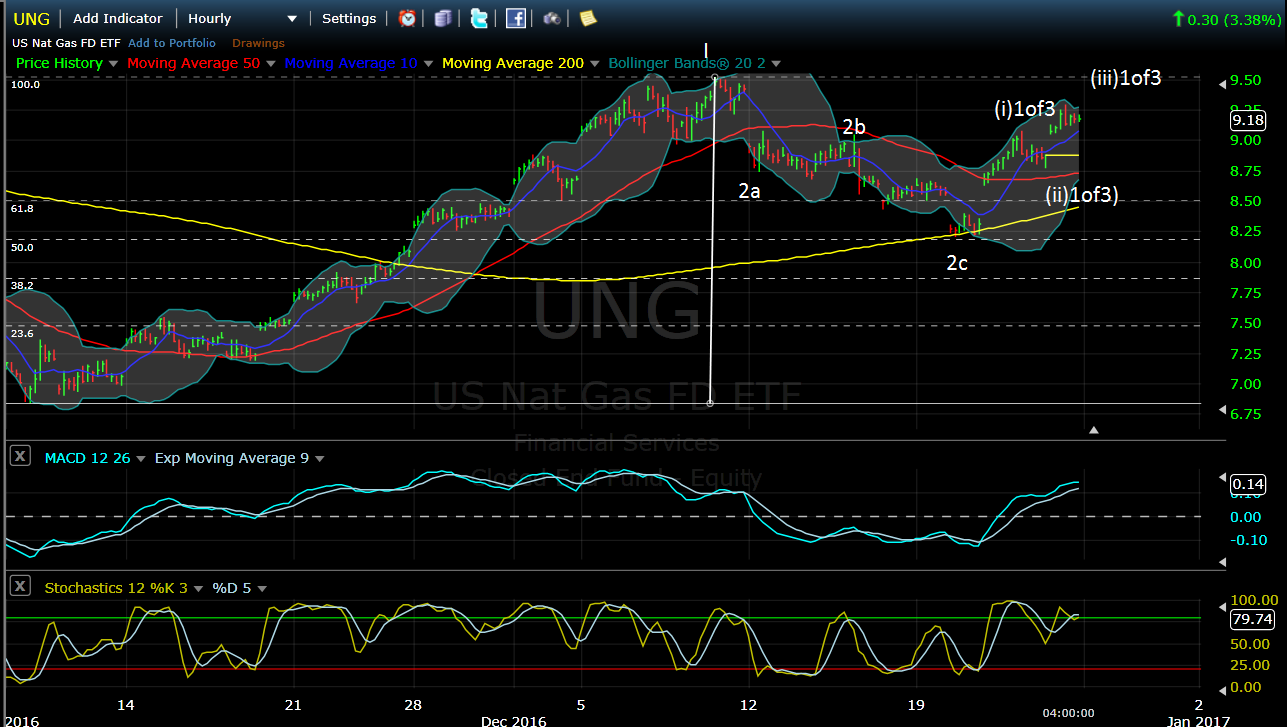Screen dimensions: 1287x727
Task: Click the camera snapshot icon
Action: click(551, 18)
